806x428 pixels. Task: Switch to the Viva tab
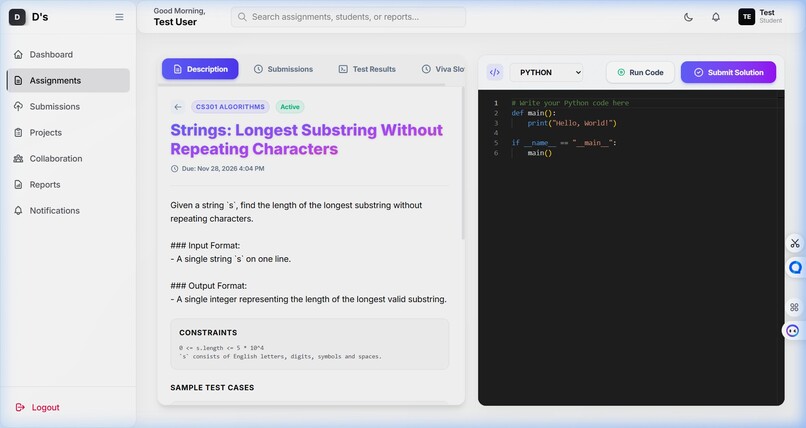[x=442, y=69]
